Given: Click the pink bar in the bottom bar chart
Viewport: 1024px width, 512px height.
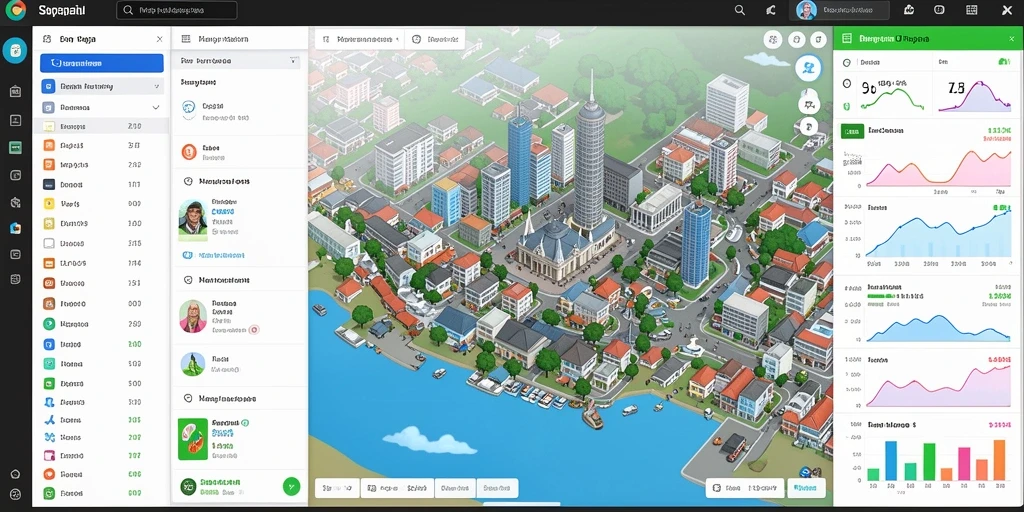Looking at the screenshot, I should point(964,464).
